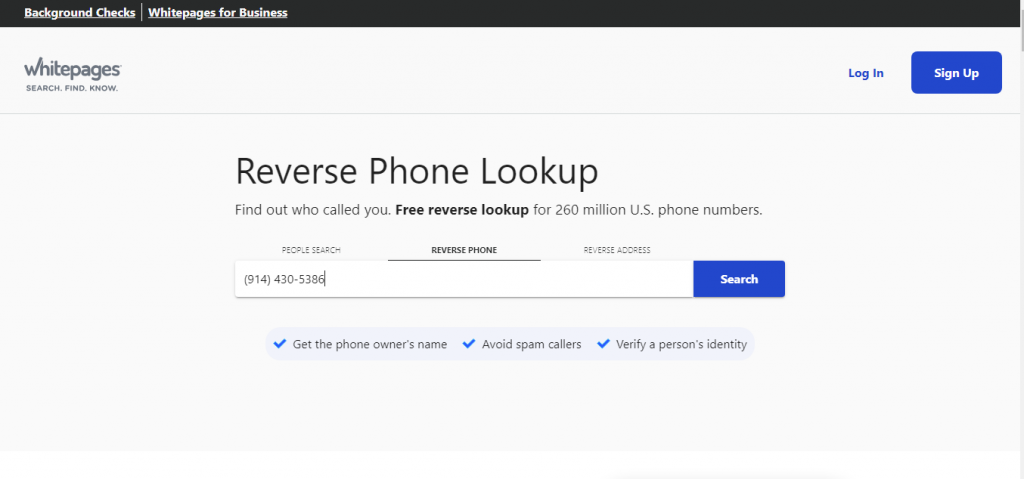Screen dimensions: 1024x479
Task: Click the "Reverse Phone Lookup" heading
Action: tap(416, 171)
